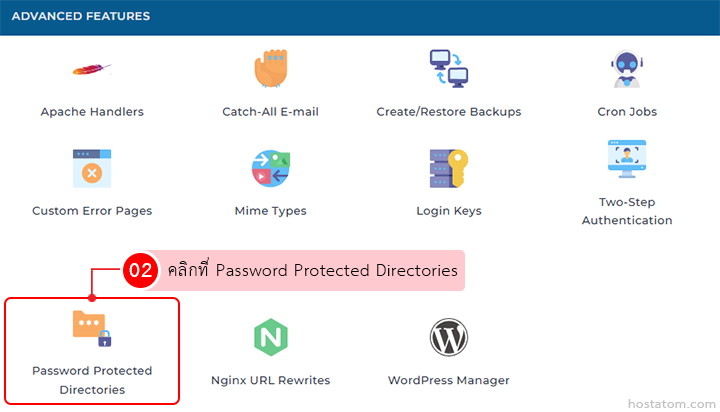
Task: Click the Cron Jobs text label
Action: [x=627, y=112]
